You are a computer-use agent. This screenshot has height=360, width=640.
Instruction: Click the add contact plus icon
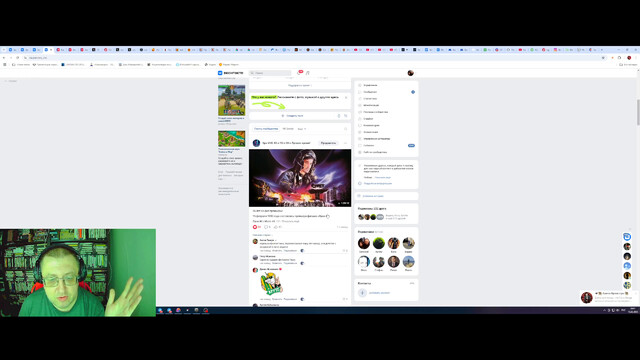[362, 293]
